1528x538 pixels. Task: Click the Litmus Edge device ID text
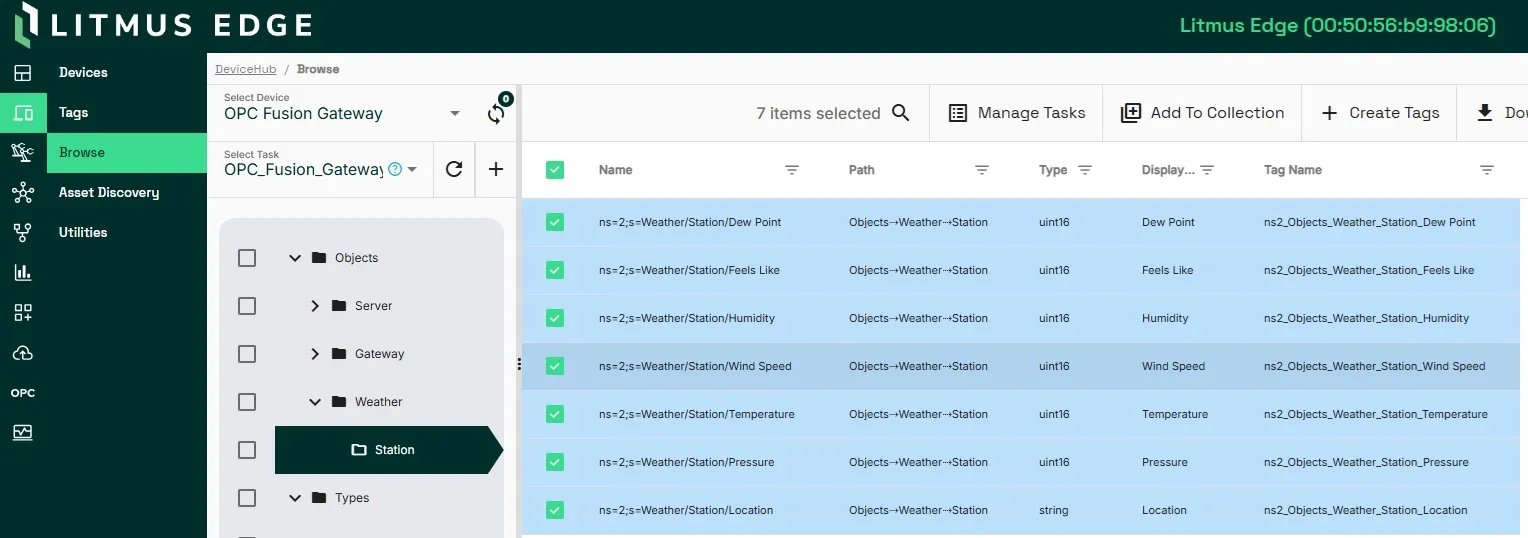[1338, 26]
